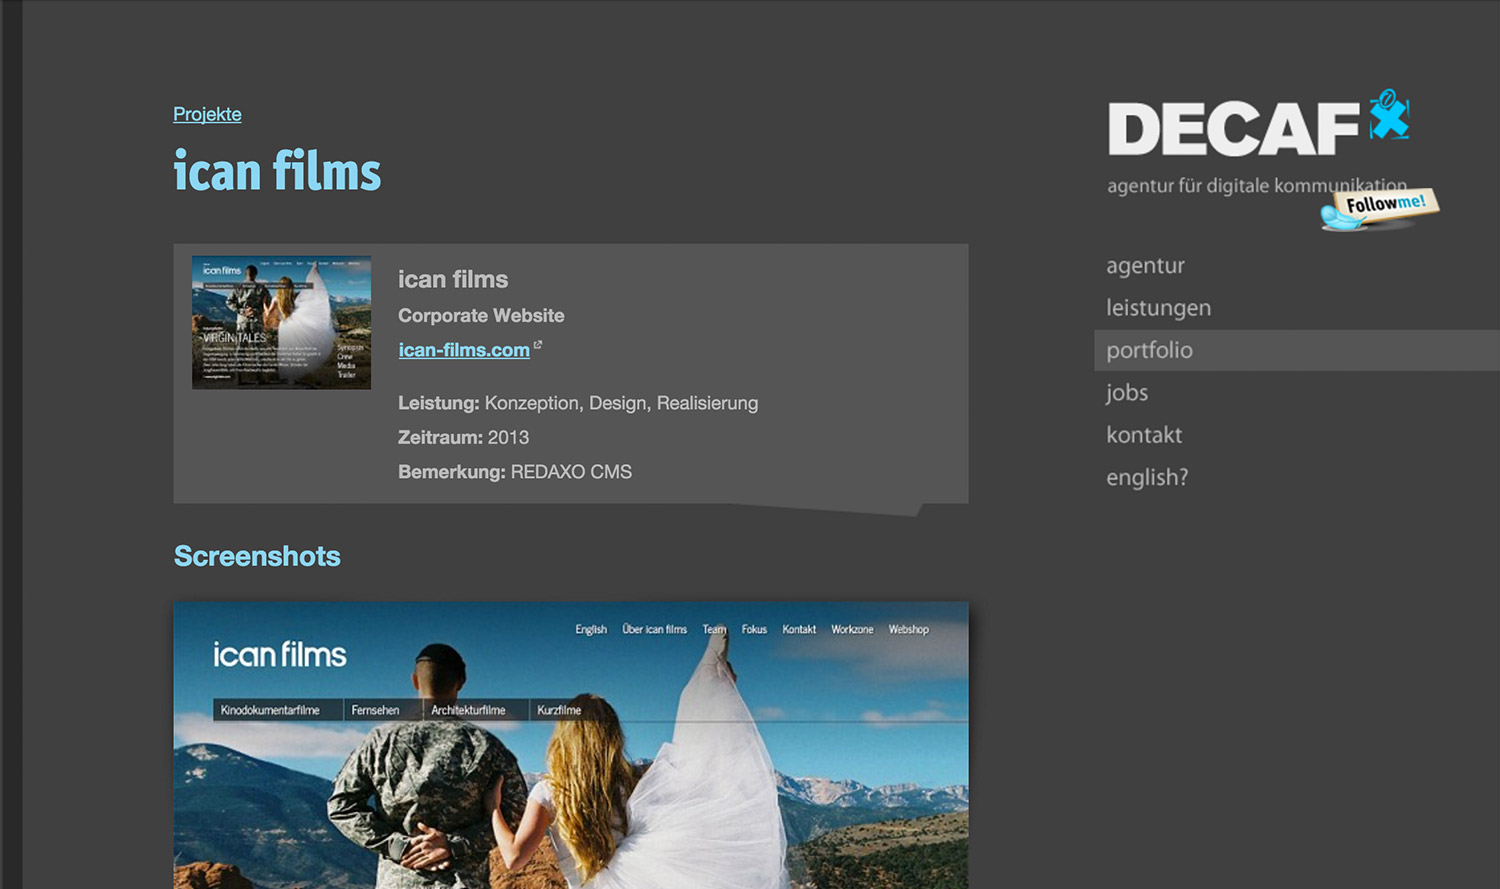Click kontakt in the right sidebar
Viewport: 1500px width, 889px height.
[1144, 435]
